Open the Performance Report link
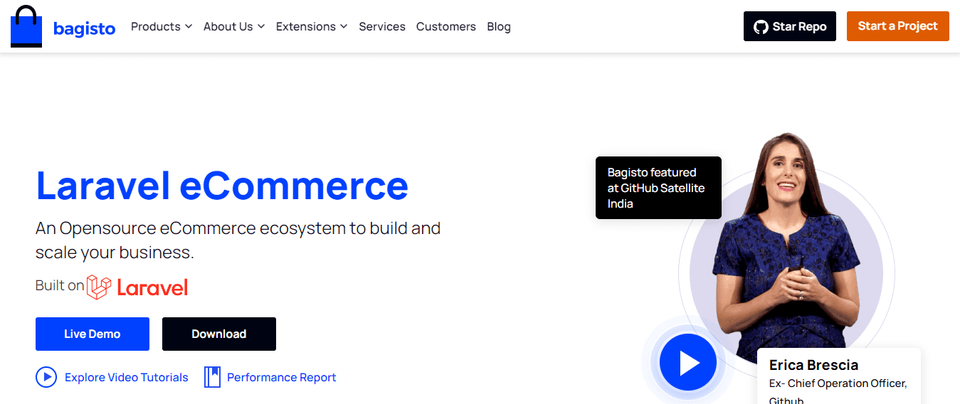The image size is (960, 404). (282, 377)
